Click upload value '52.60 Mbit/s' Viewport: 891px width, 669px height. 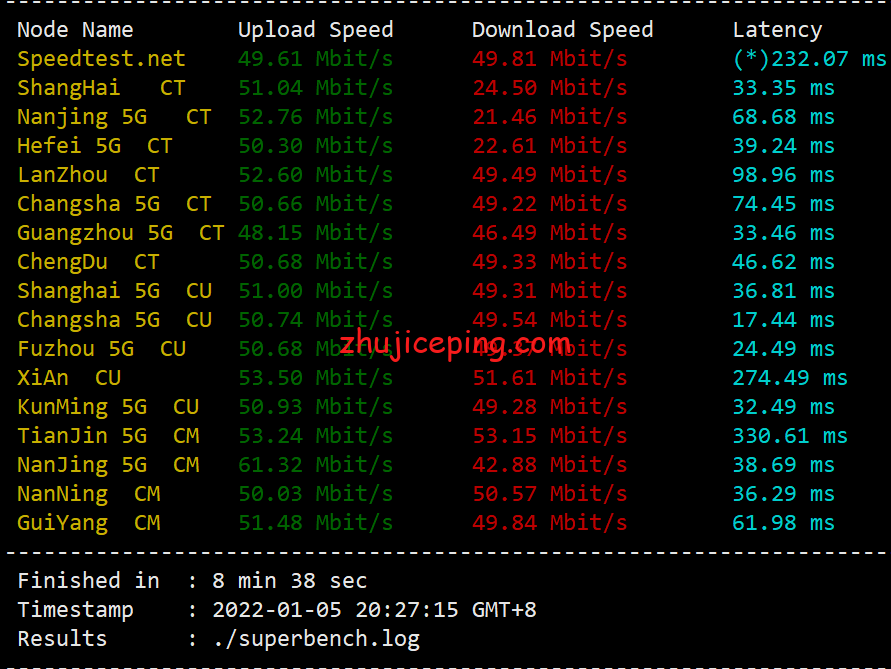[315, 174]
